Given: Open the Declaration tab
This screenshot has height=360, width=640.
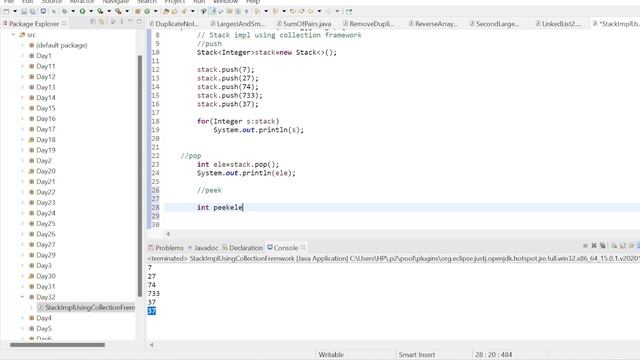Looking at the screenshot, I should coord(242,248).
